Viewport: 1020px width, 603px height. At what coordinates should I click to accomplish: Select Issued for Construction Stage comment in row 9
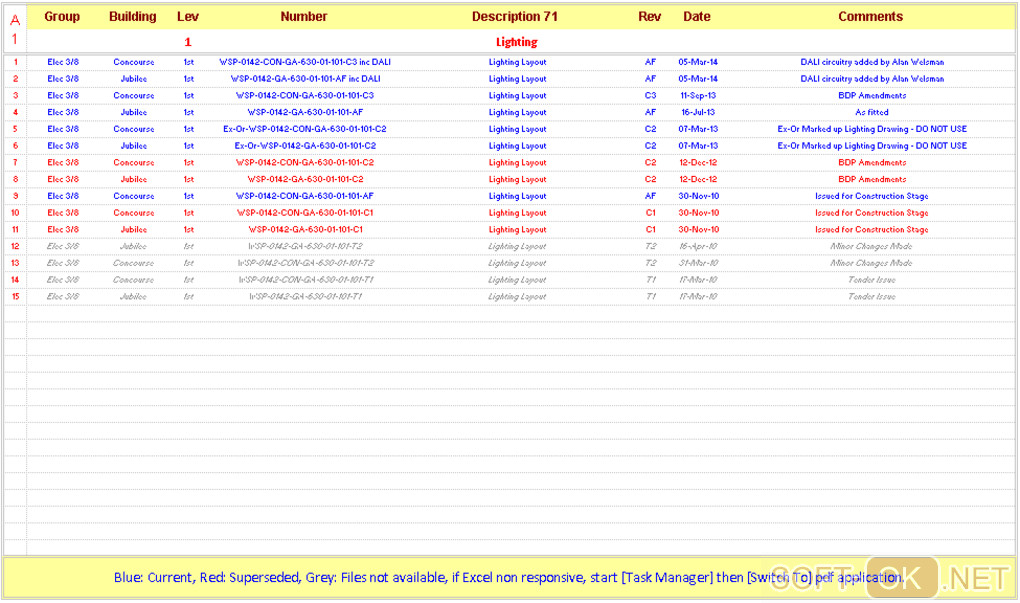click(x=872, y=196)
